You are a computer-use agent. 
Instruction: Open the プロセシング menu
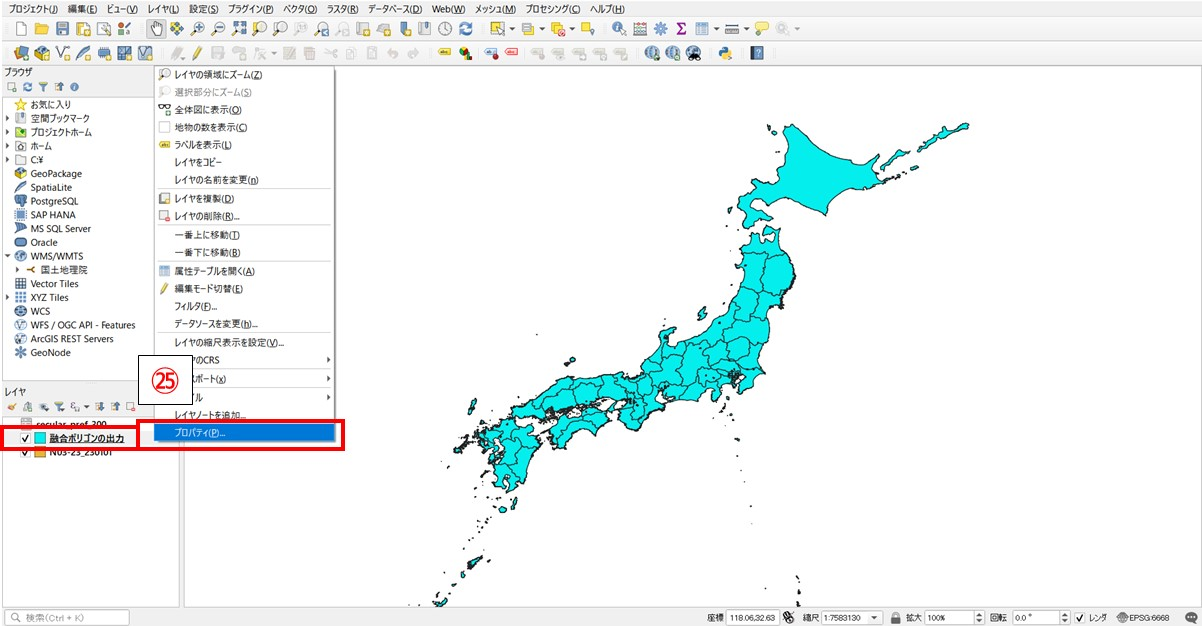point(552,9)
